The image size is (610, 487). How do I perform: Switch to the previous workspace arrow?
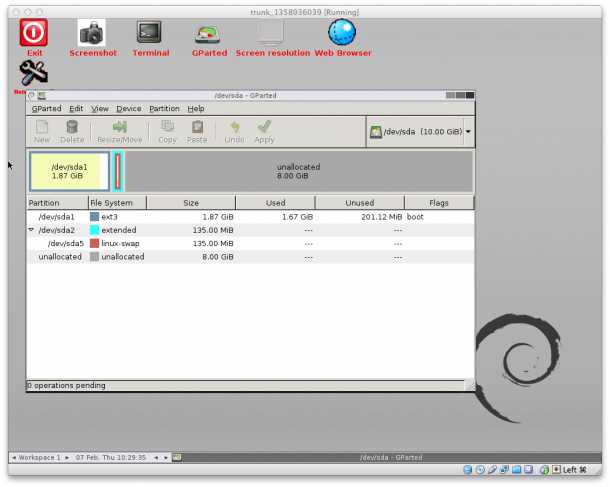(x=14, y=457)
